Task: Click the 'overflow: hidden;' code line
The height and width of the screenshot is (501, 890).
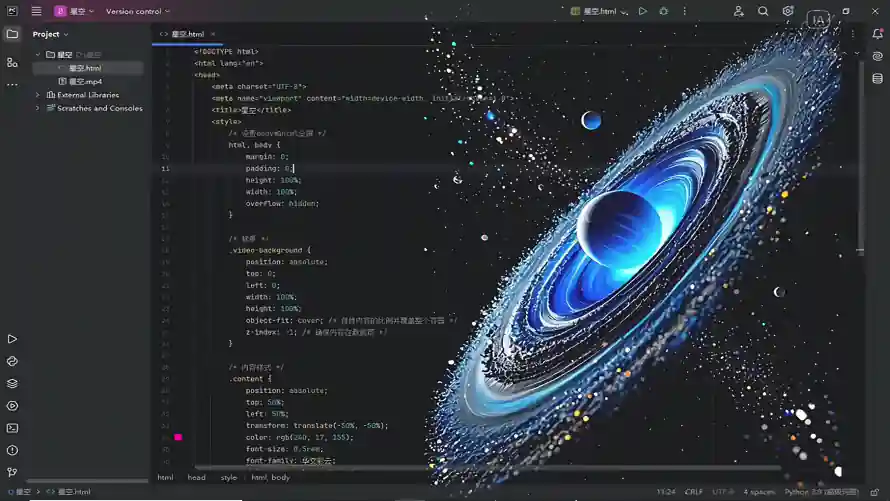Action: 282,203
